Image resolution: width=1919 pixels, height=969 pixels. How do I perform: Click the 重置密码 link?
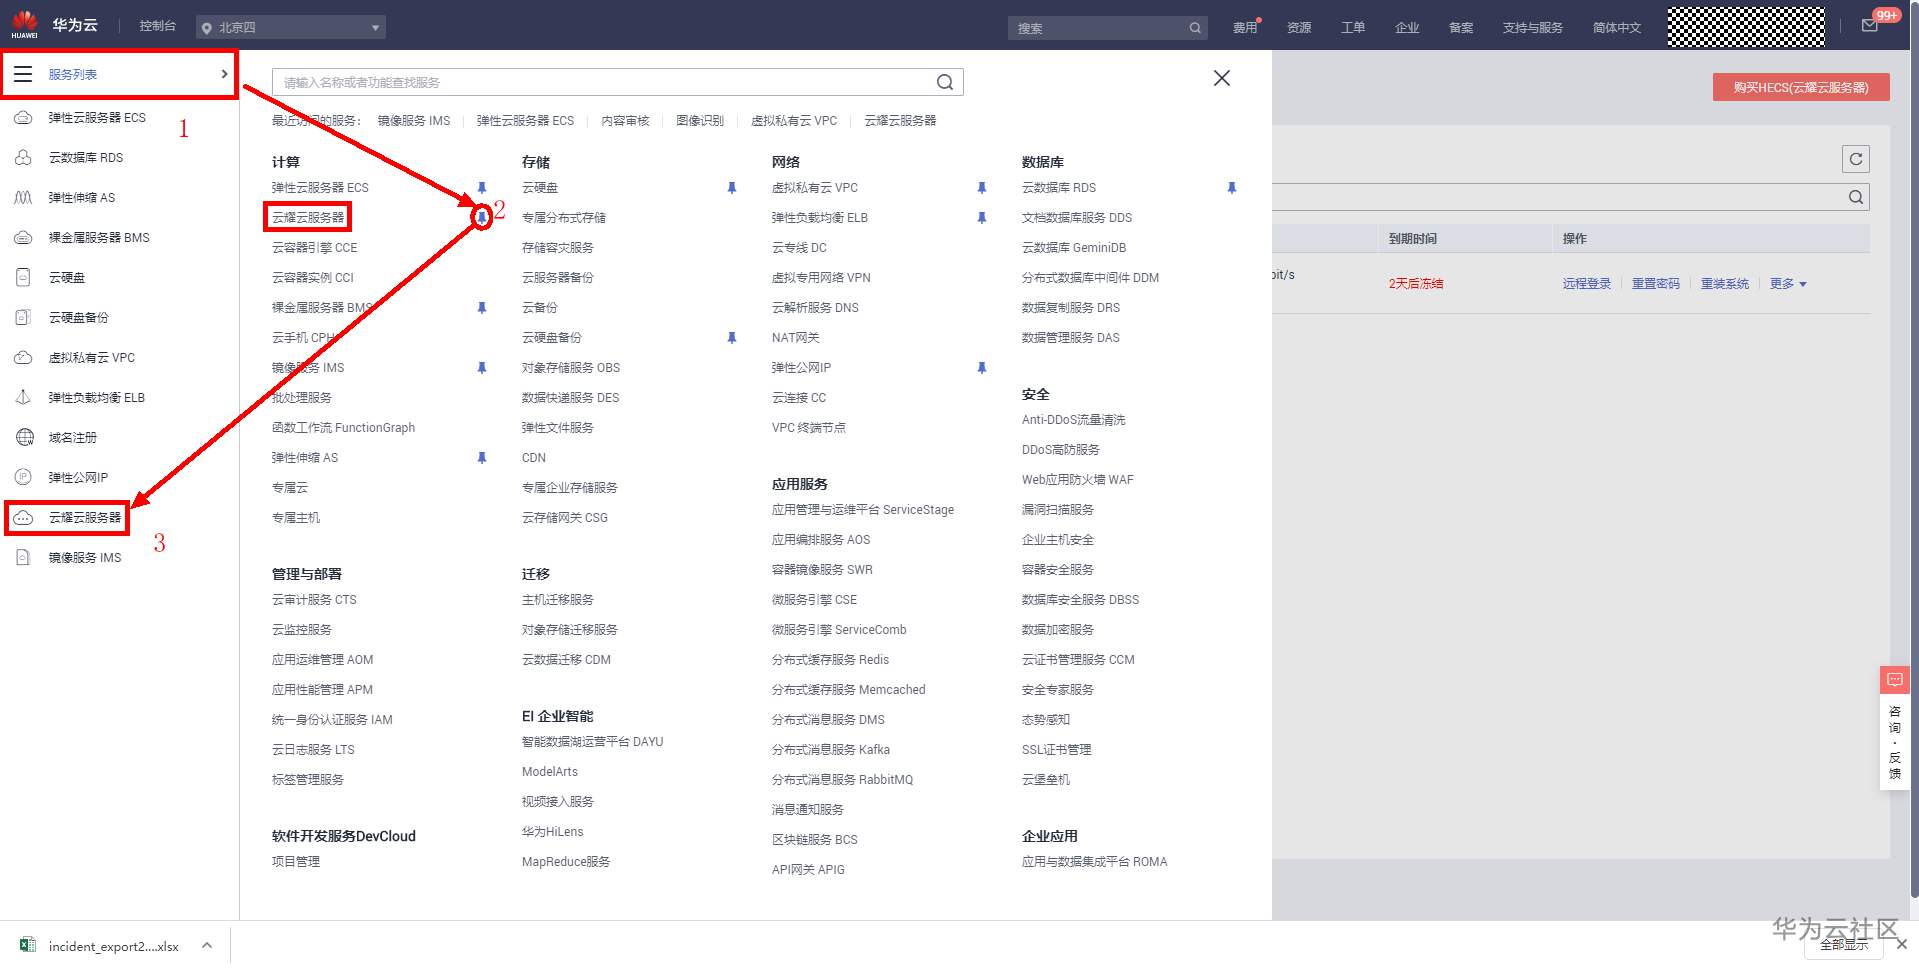coord(1656,284)
